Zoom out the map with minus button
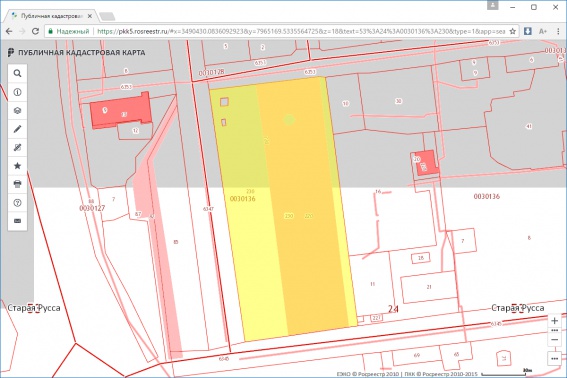 [x=554, y=340]
